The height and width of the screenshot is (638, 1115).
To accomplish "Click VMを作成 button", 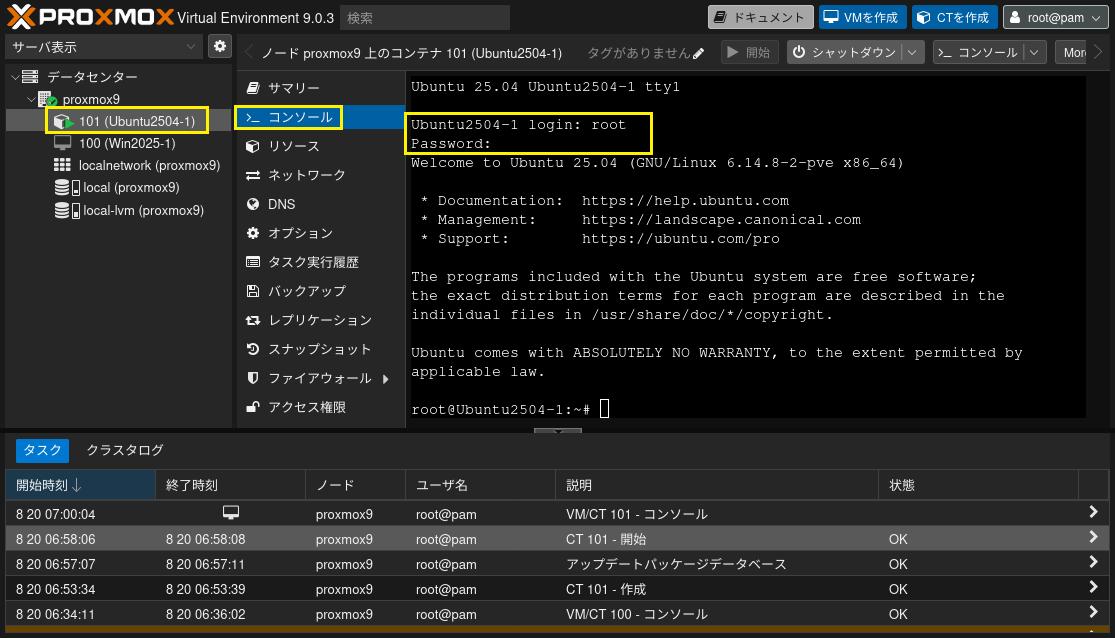I will pyautogui.click(x=862, y=17).
